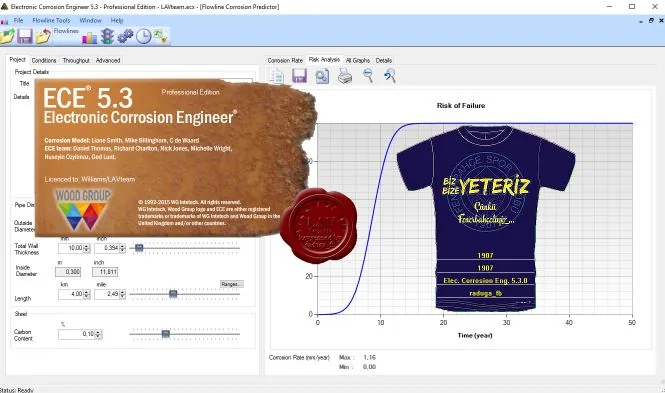
Task: Click the Excel export icon
Action: [x=161, y=36]
